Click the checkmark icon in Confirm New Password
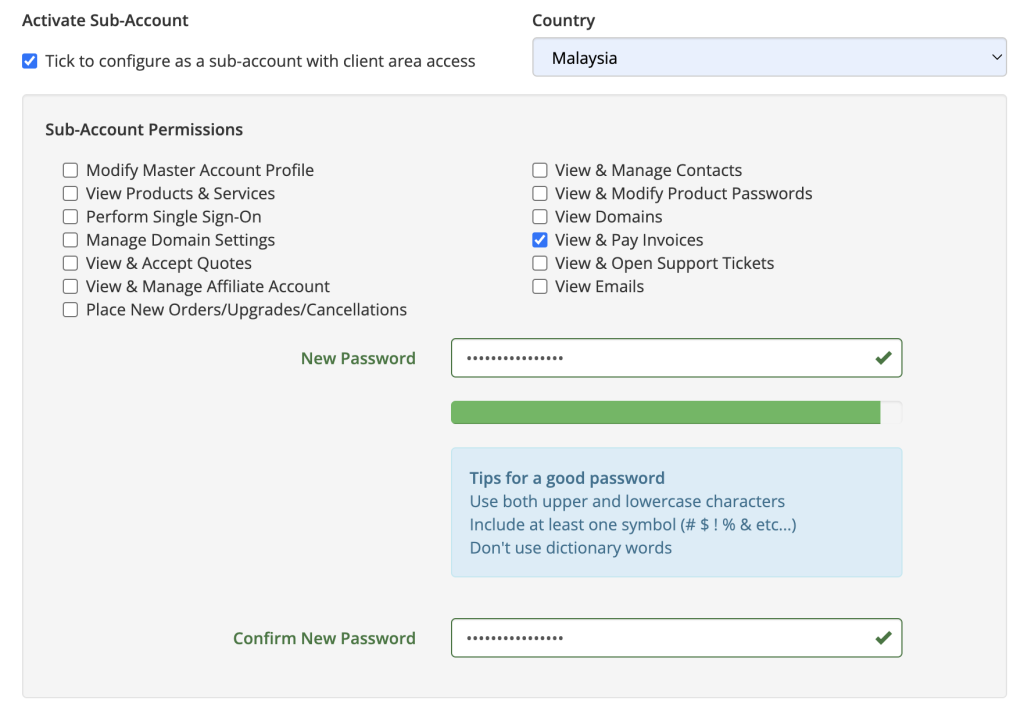 pos(884,638)
